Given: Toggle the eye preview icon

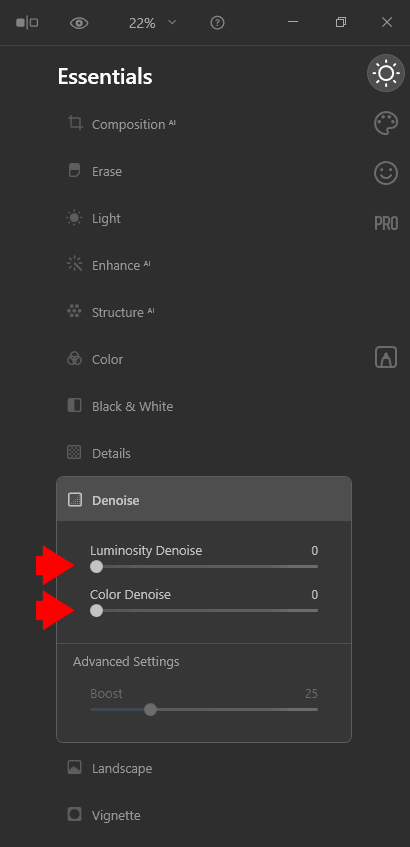Looking at the screenshot, I should 79,23.
